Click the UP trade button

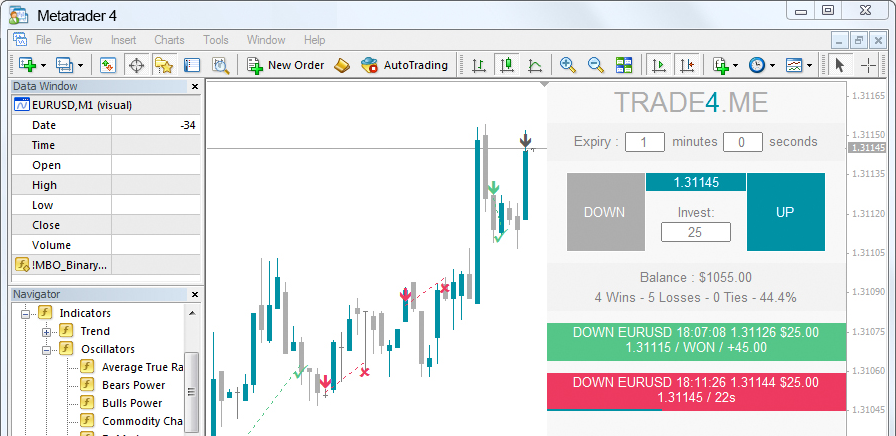[x=786, y=212]
